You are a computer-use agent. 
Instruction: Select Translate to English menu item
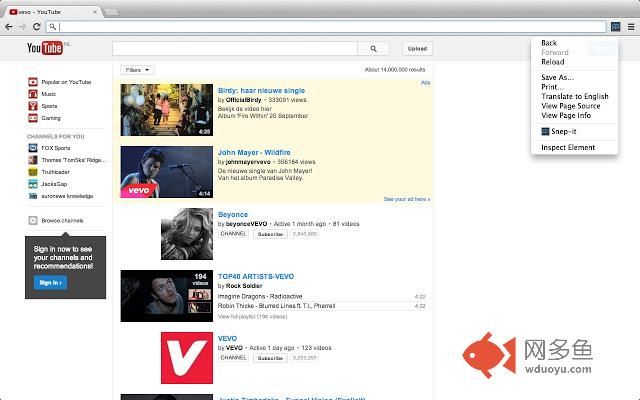(x=575, y=96)
